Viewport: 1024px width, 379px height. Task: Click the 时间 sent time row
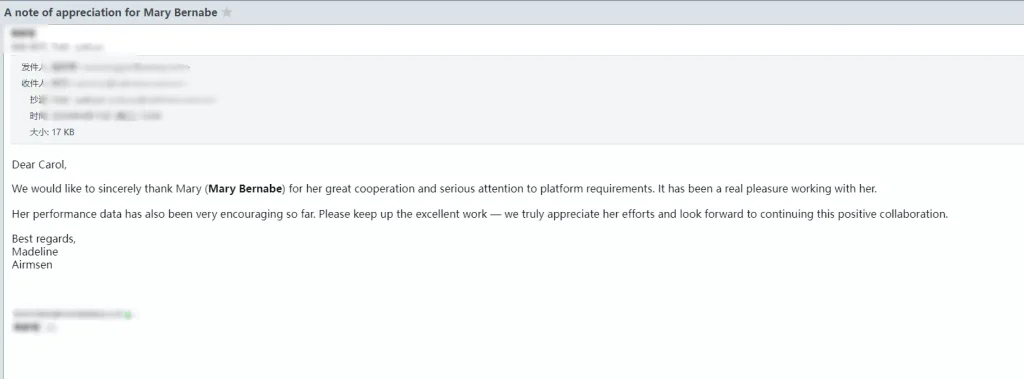point(95,116)
